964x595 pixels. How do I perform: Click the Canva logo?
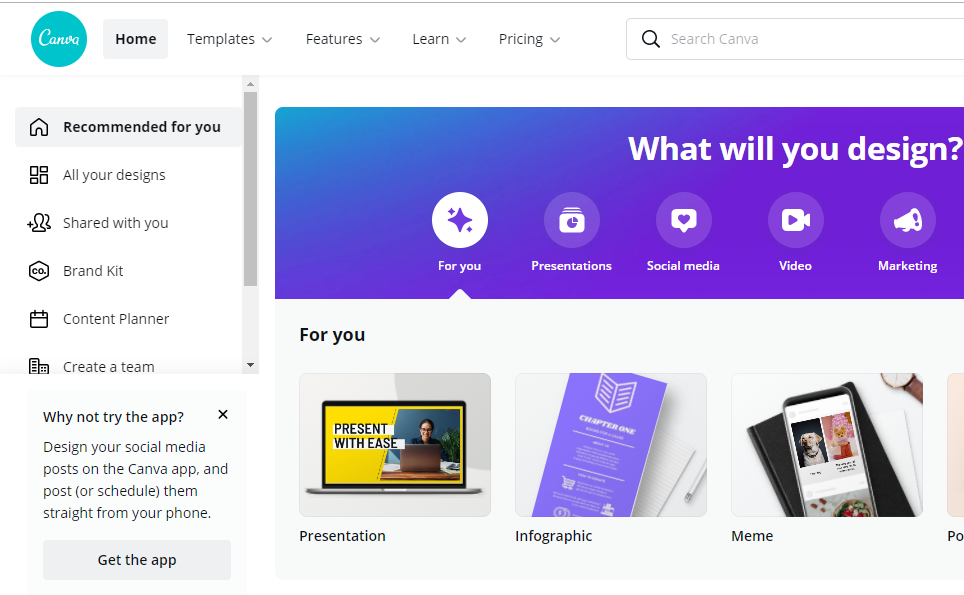pos(59,39)
